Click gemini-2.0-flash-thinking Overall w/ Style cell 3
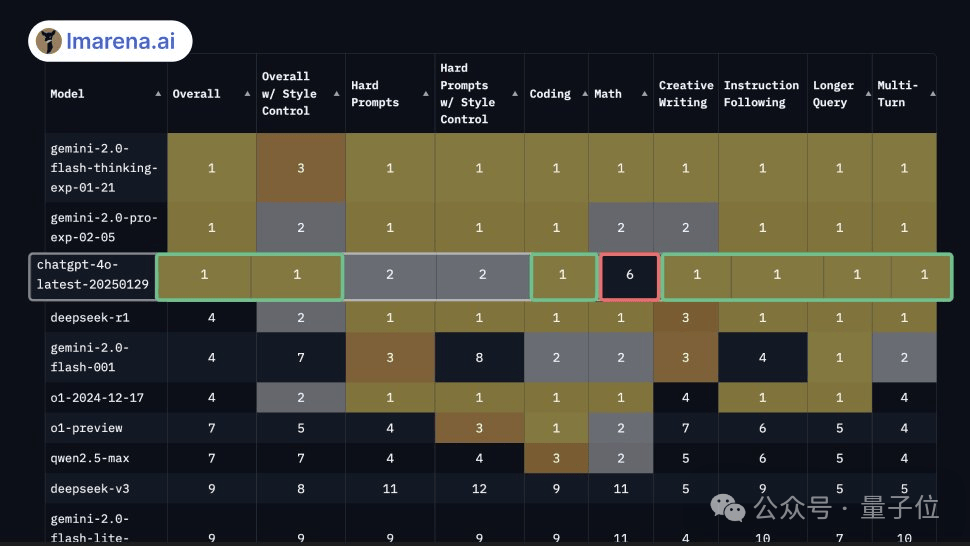The width and height of the screenshot is (970, 546). click(x=301, y=168)
